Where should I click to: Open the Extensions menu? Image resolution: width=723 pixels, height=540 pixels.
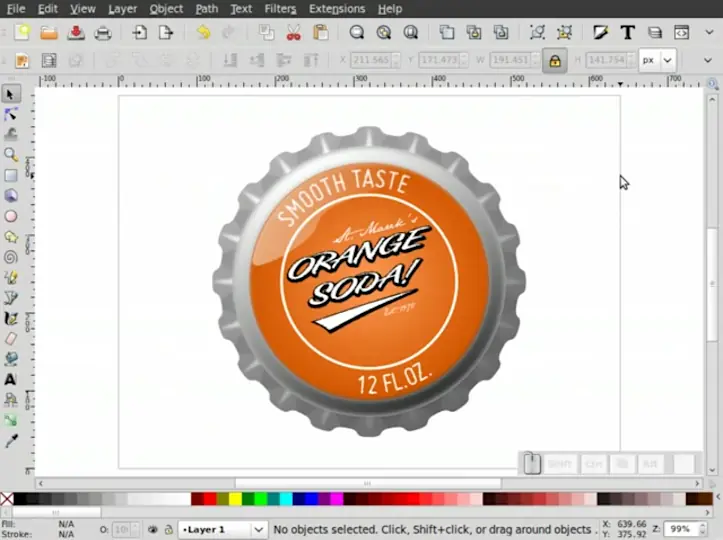pos(337,9)
